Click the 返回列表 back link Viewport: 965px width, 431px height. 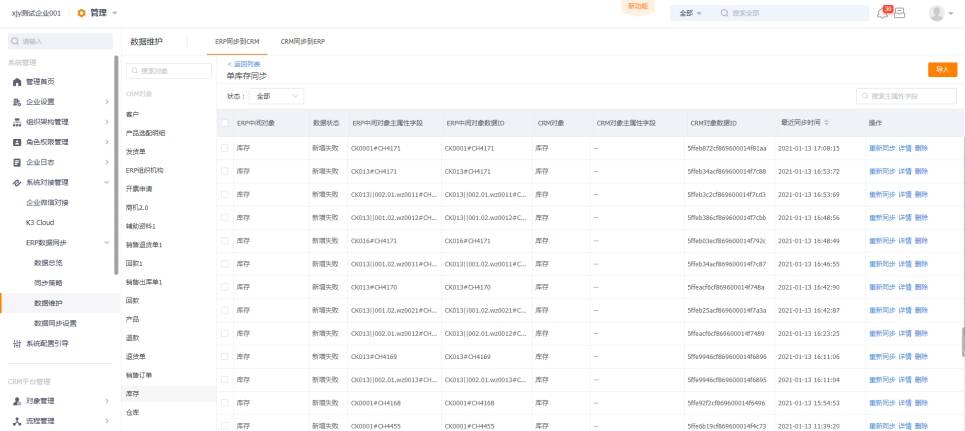[x=244, y=64]
